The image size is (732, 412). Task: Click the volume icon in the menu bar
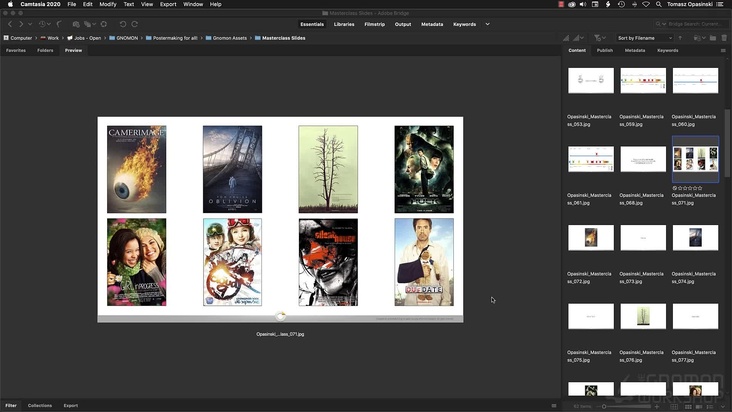click(583, 4)
